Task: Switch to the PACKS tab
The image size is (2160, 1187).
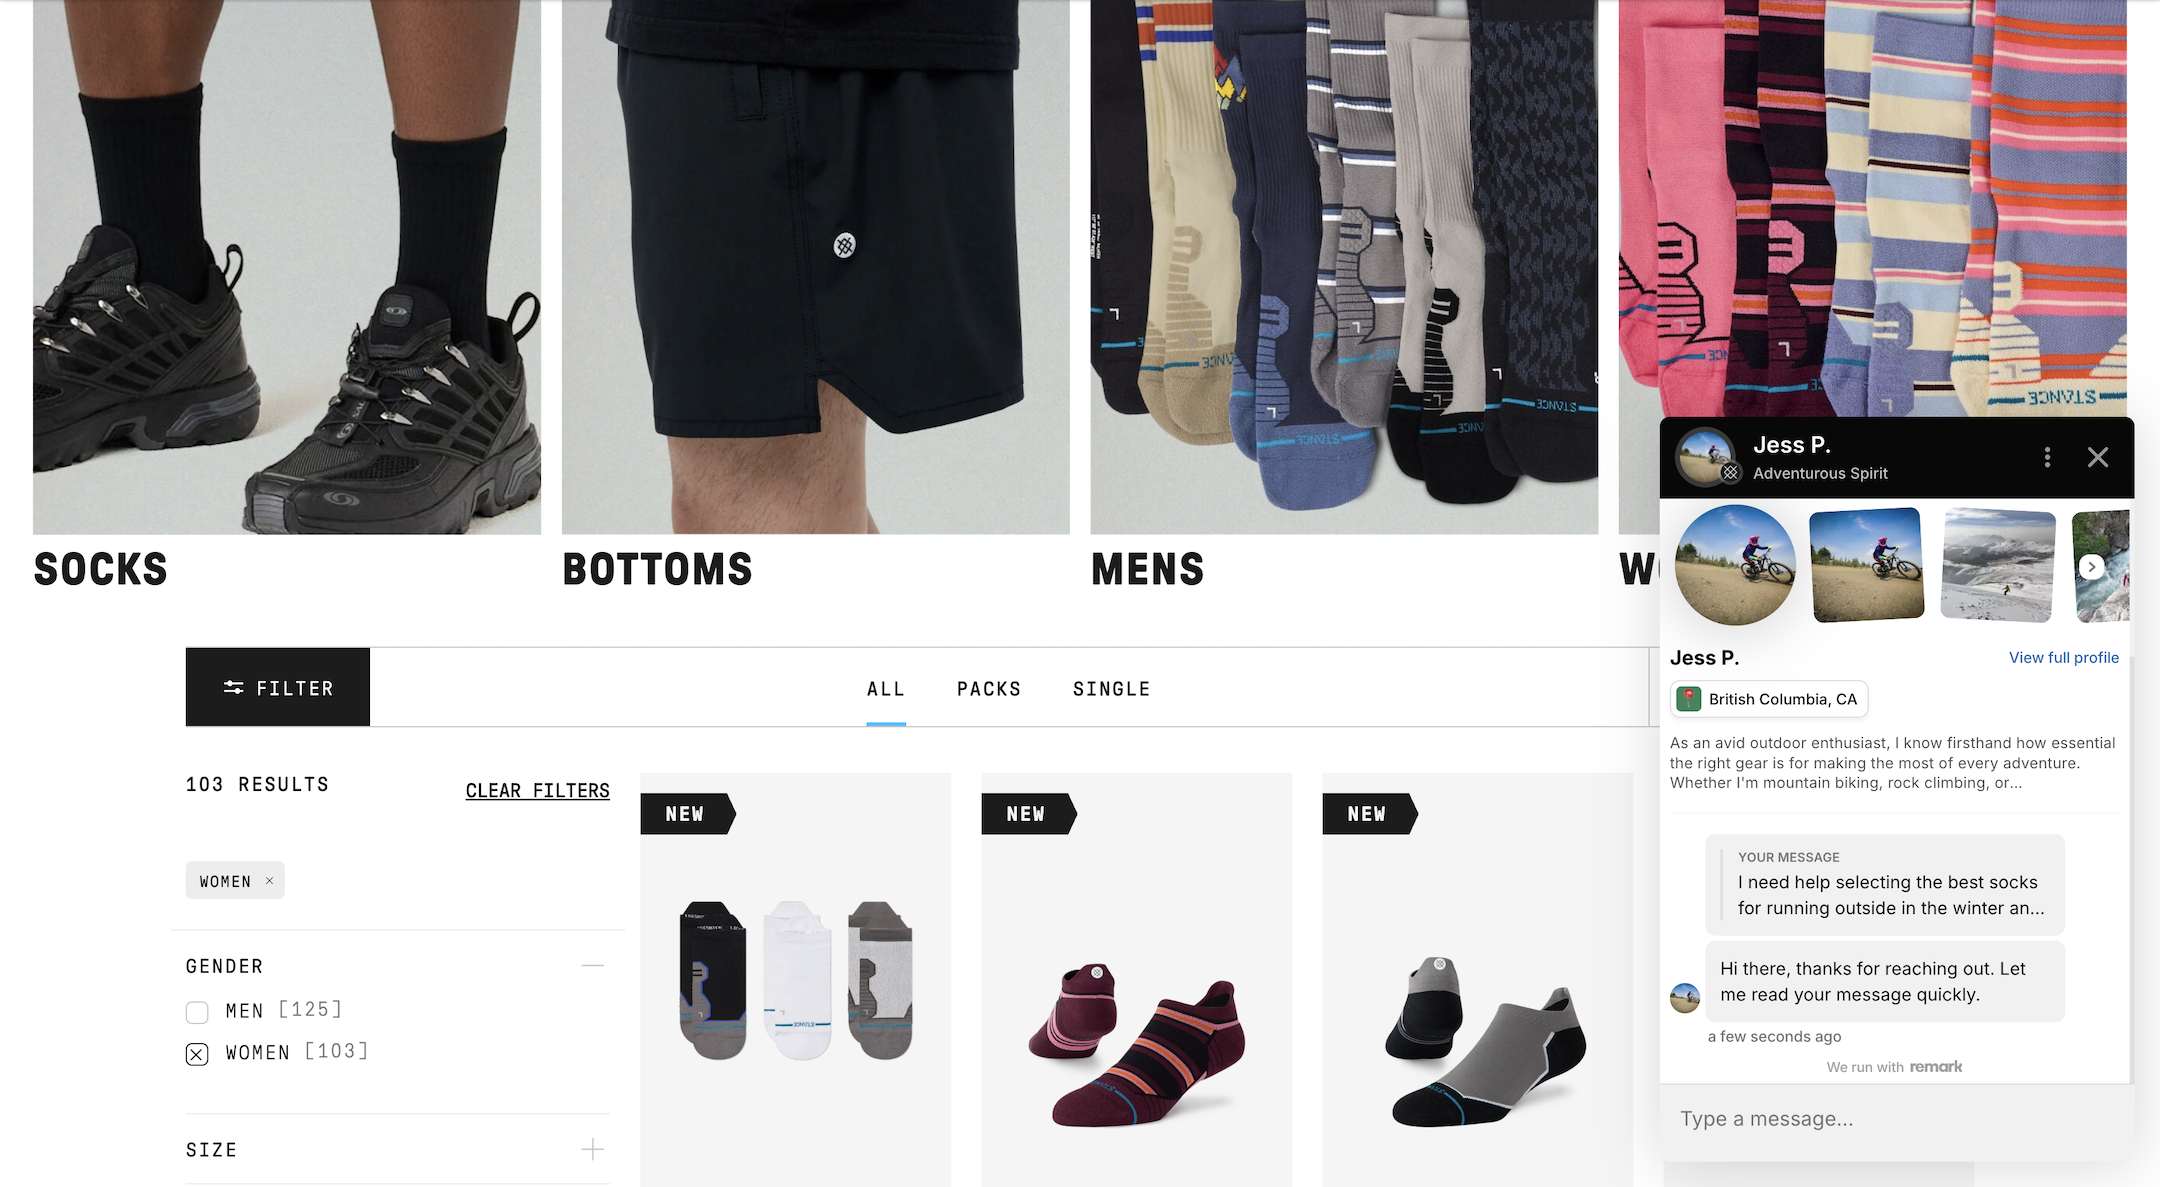Action: click(989, 689)
